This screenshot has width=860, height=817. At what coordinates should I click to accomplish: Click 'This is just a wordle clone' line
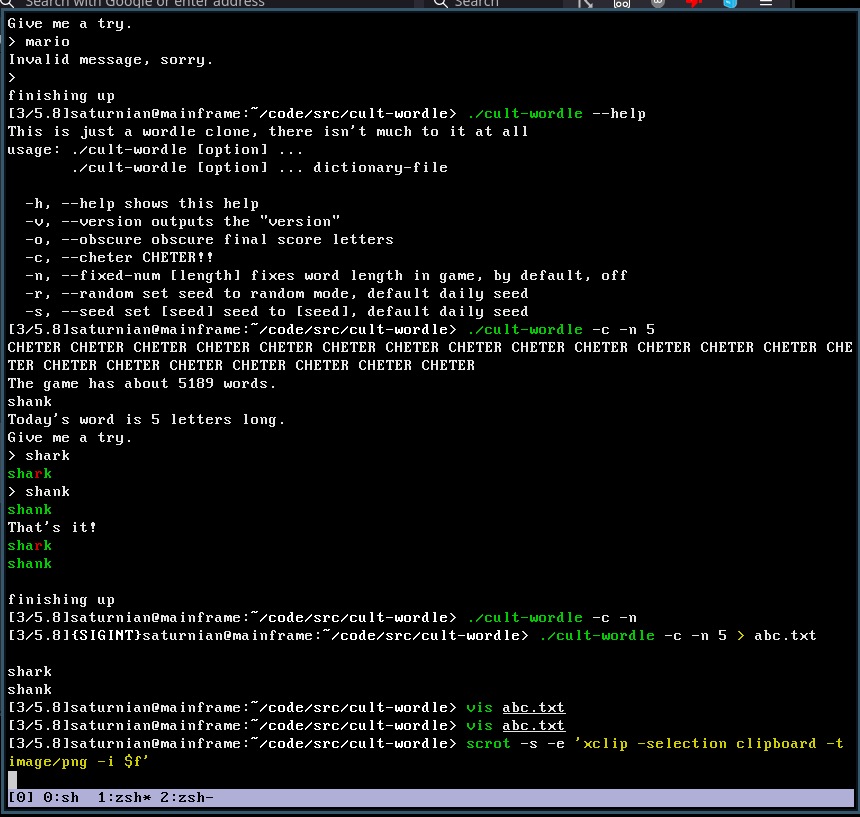point(268,132)
